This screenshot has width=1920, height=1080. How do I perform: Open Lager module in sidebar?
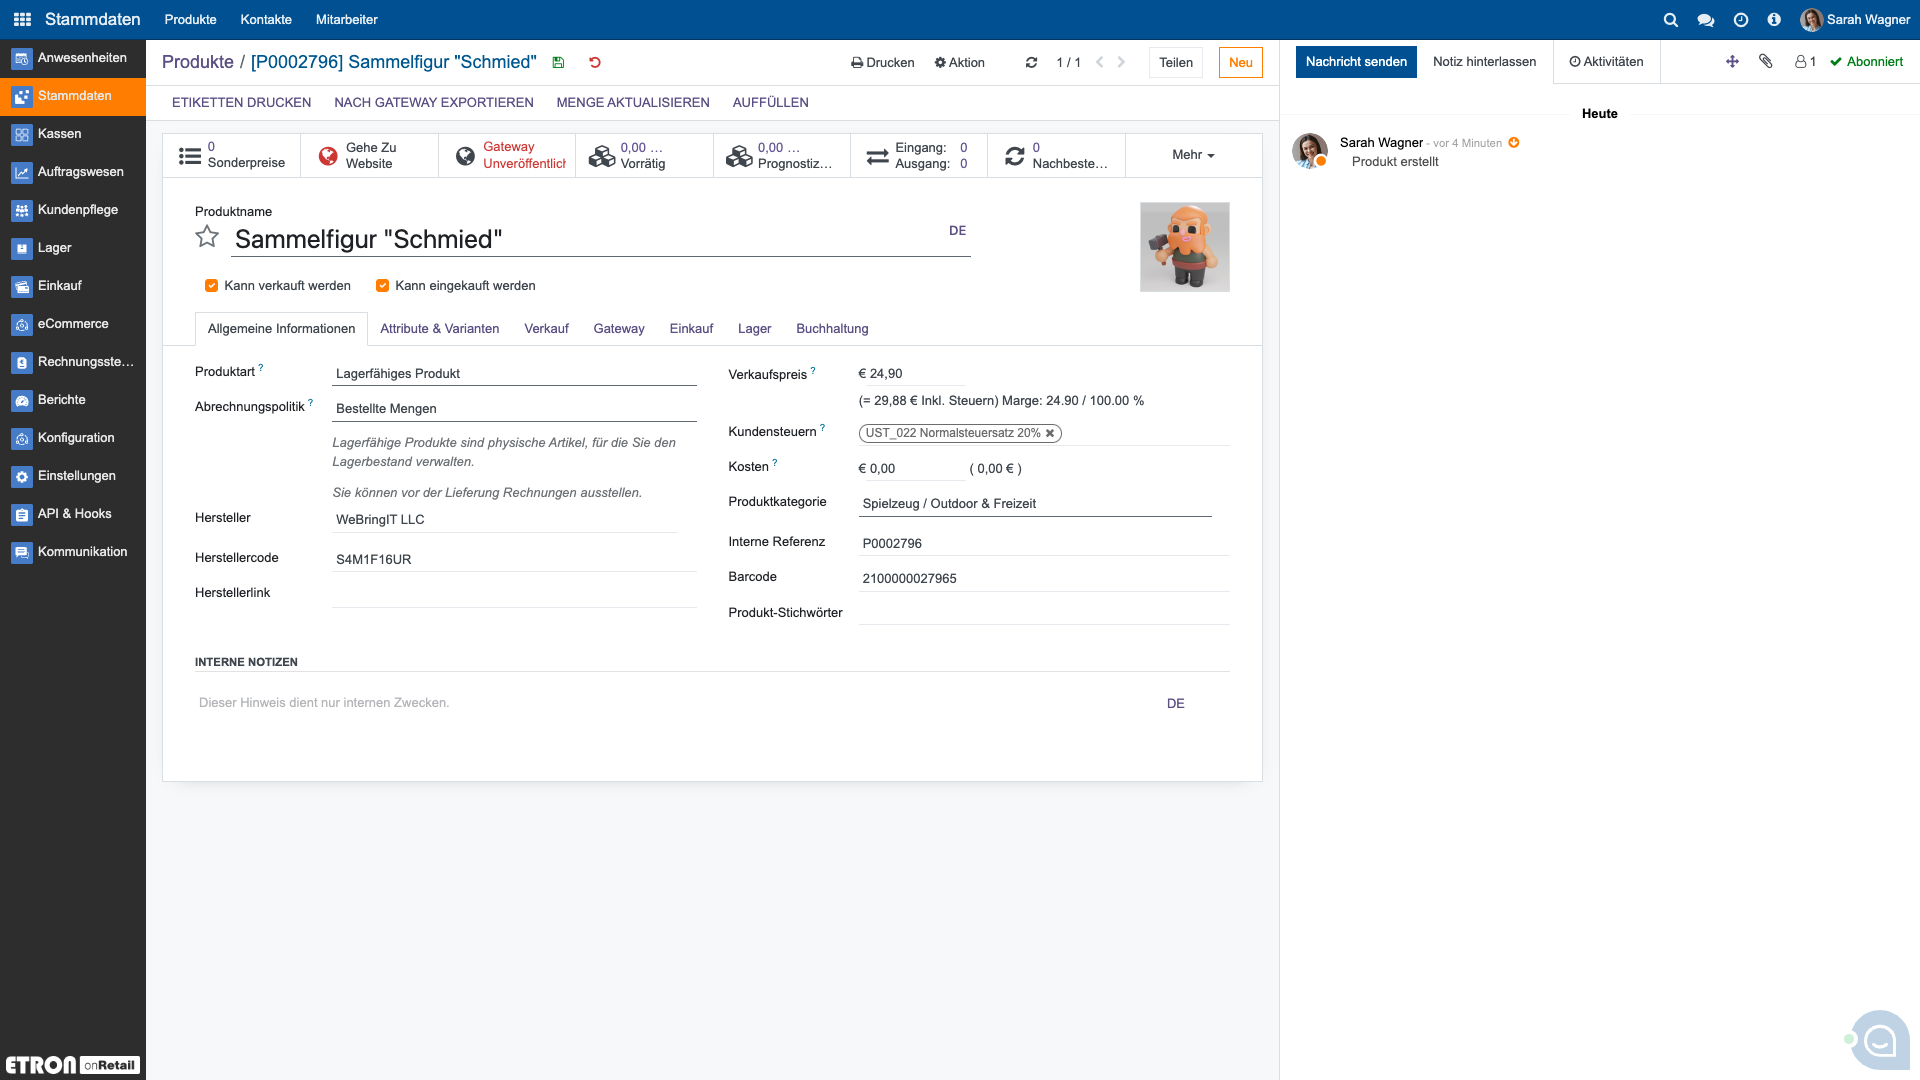[54, 247]
